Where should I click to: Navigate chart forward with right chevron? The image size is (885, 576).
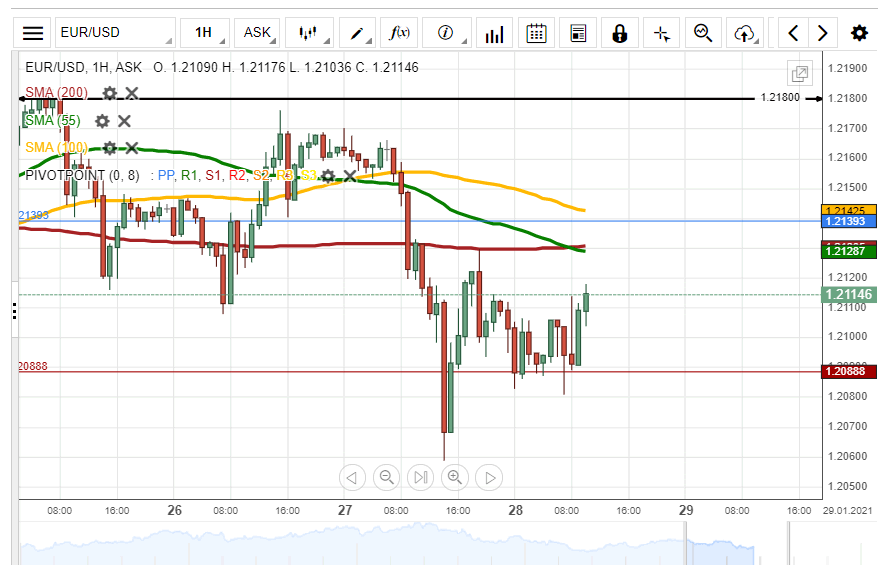click(823, 33)
